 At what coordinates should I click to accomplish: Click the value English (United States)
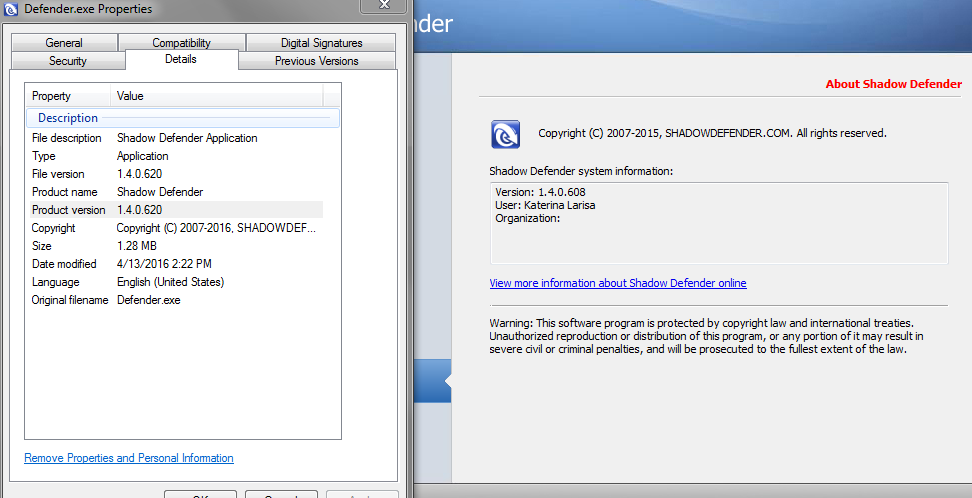pyautogui.click(x=170, y=282)
